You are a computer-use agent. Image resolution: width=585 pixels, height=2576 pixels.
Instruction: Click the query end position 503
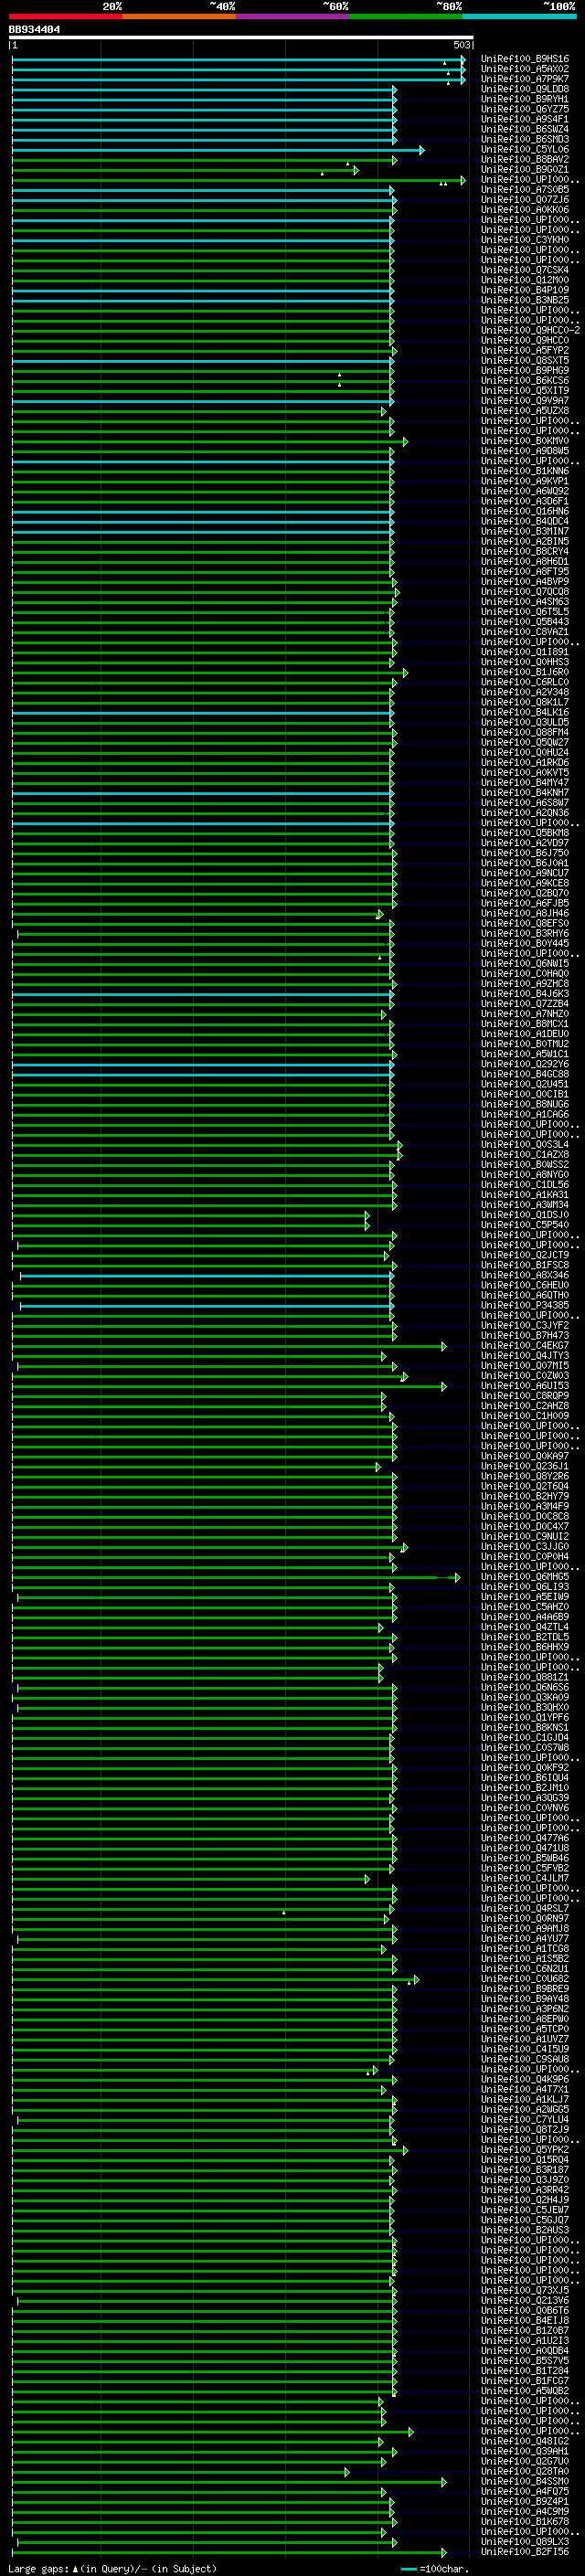click(461, 45)
